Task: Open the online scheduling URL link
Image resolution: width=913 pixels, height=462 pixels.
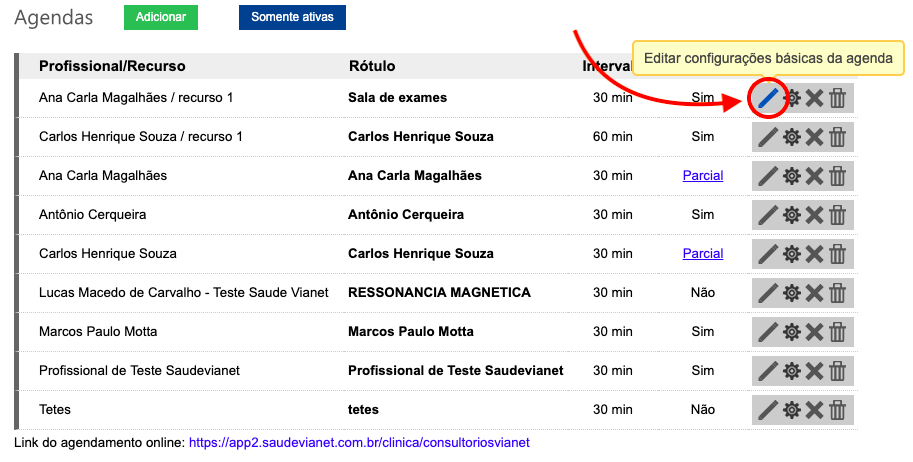Action: (358, 442)
